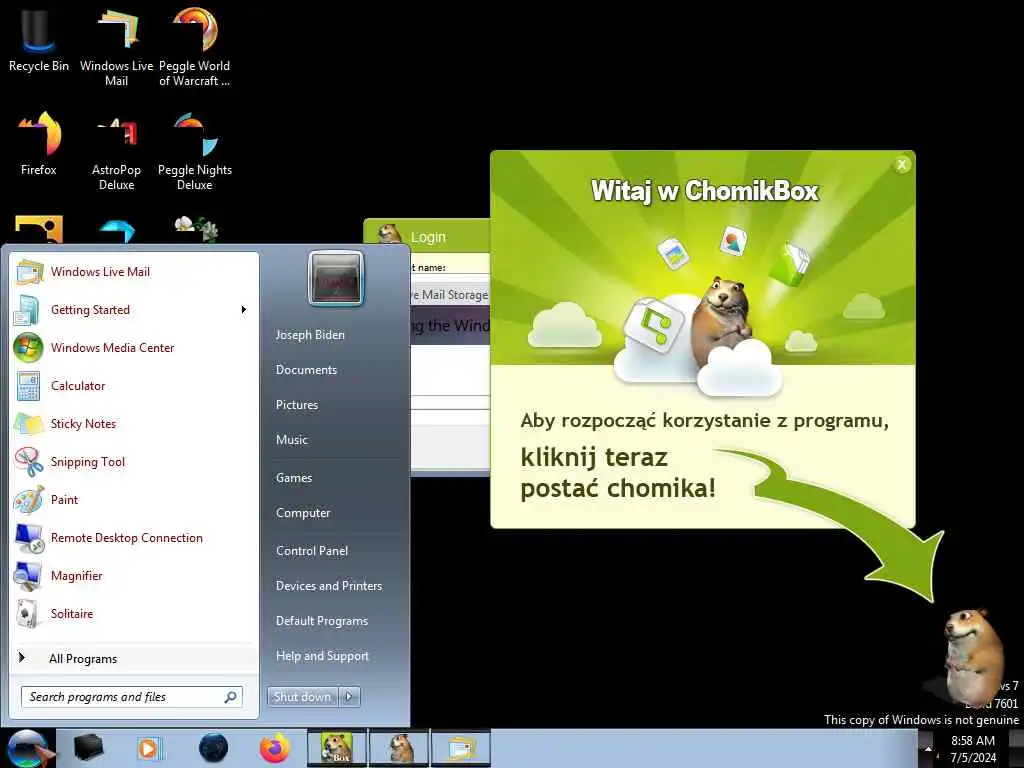1024x768 pixels.
Task: Open Games from Start menu
Action: pos(294,478)
